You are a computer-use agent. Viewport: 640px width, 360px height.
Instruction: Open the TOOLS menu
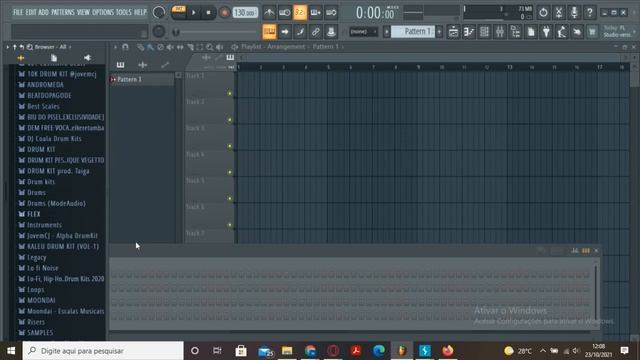124,12
